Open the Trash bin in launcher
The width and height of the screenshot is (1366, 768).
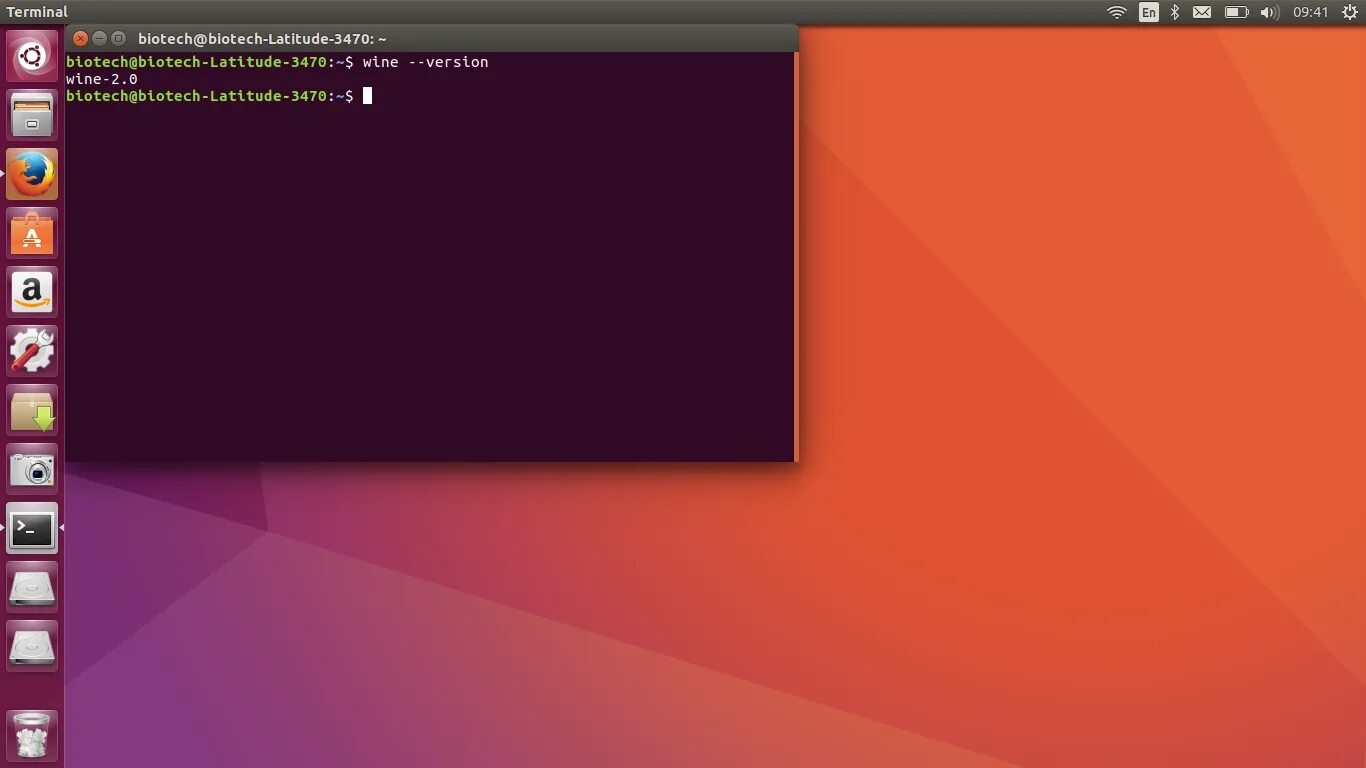(x=32, y=735)
